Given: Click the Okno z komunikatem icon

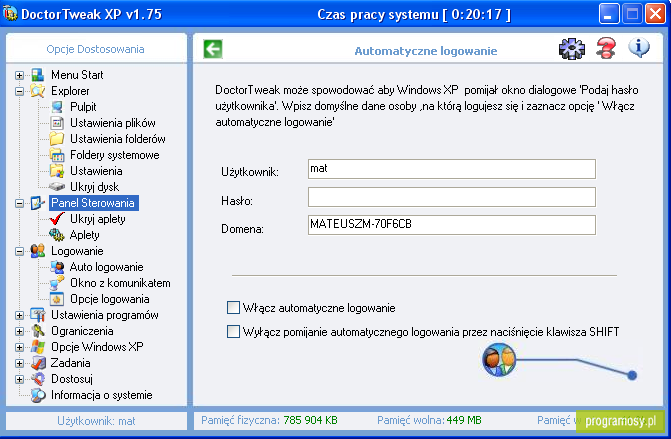Looking at the screenshot, I should 57,283.
